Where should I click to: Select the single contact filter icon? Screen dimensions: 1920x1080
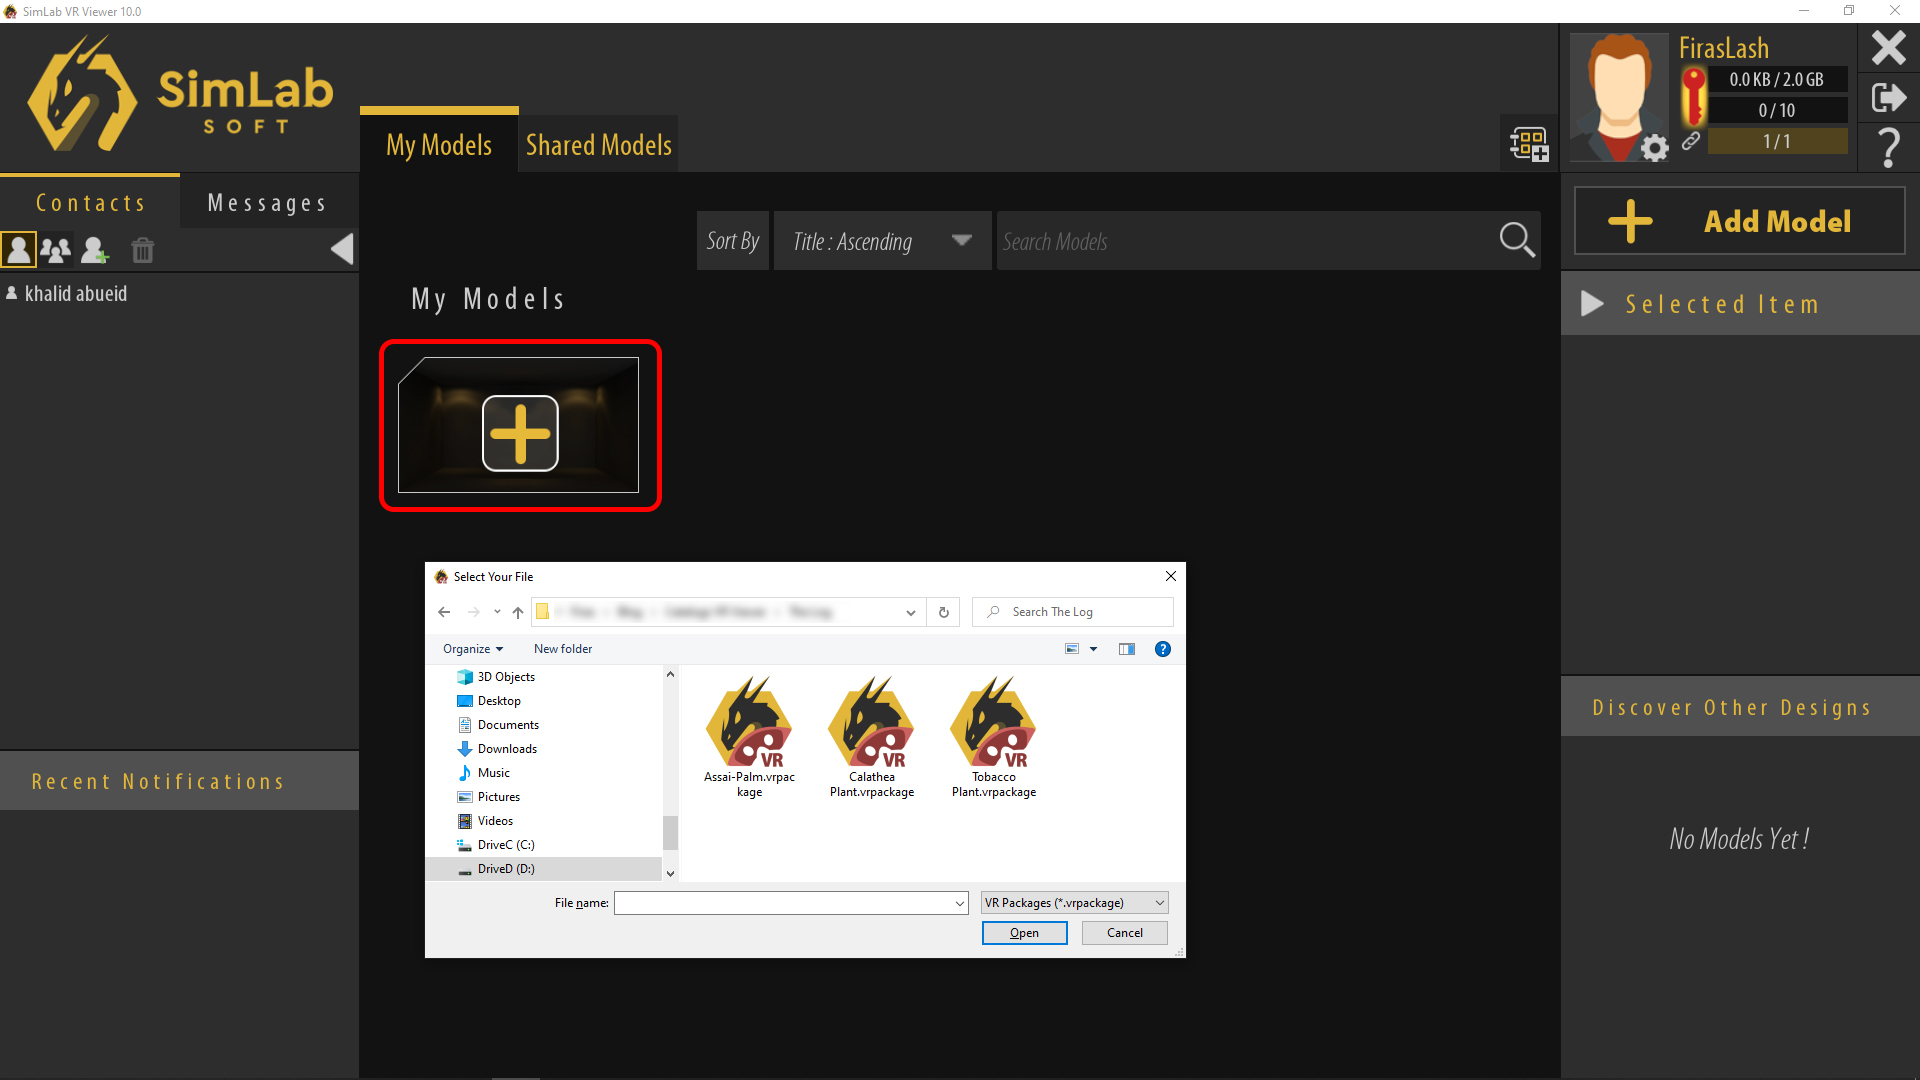pos(18,250)
